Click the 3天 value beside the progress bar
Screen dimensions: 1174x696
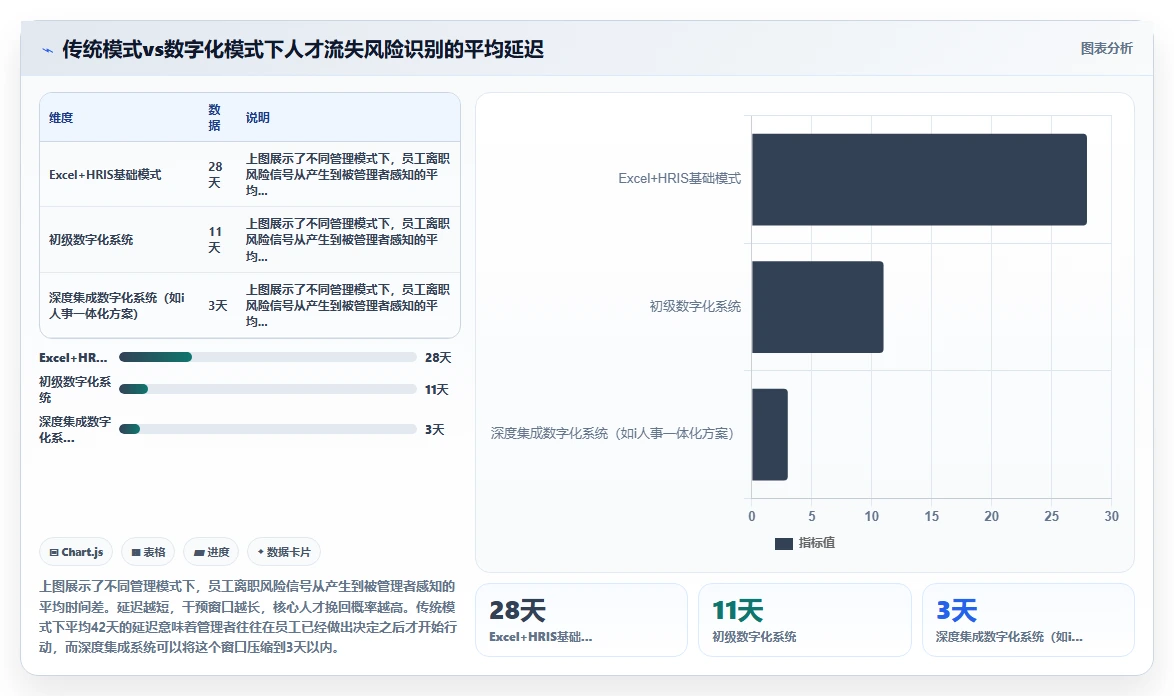[x=434, y=429]
